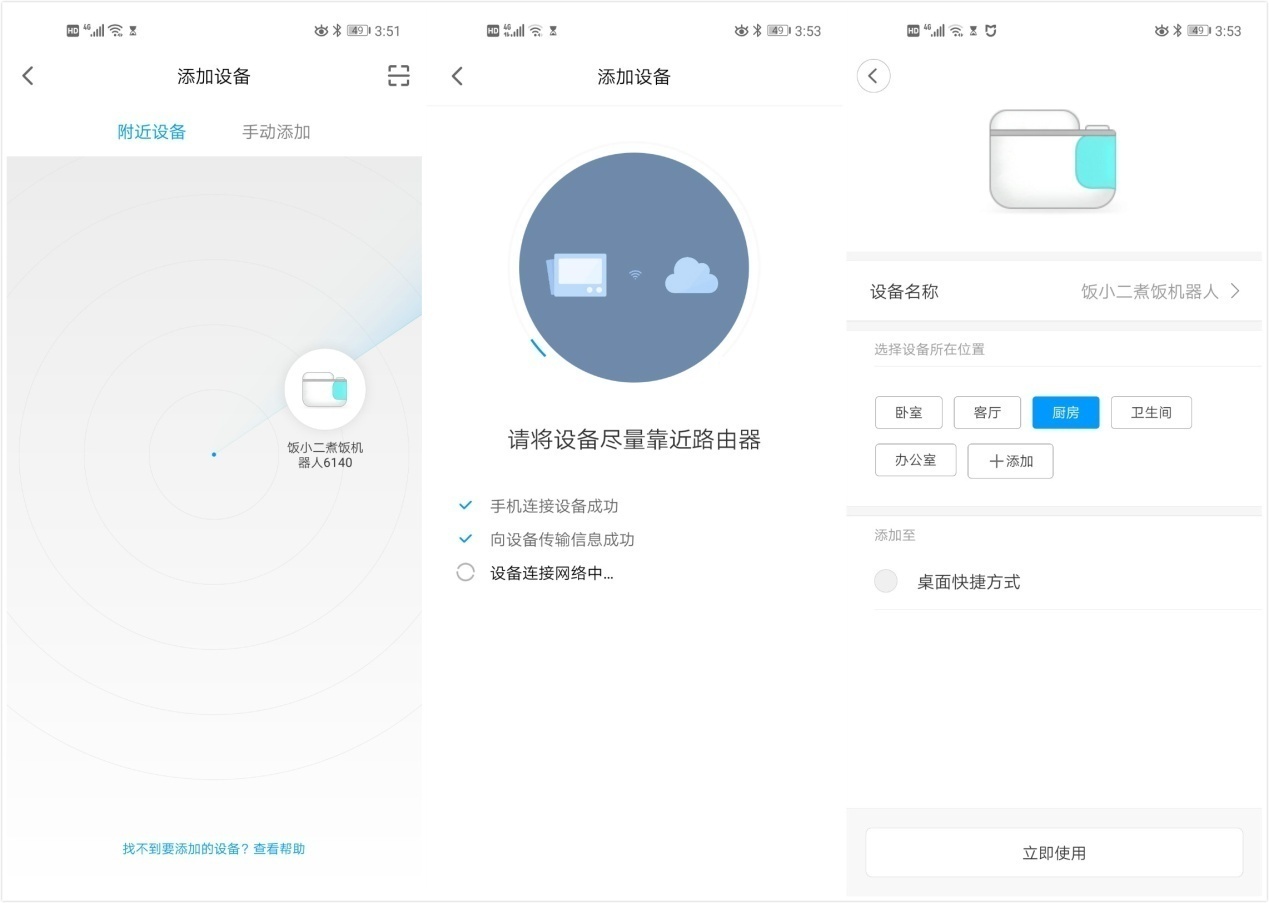
Task: Switch to the 手动添加 tab
Action: coord(276,131)
